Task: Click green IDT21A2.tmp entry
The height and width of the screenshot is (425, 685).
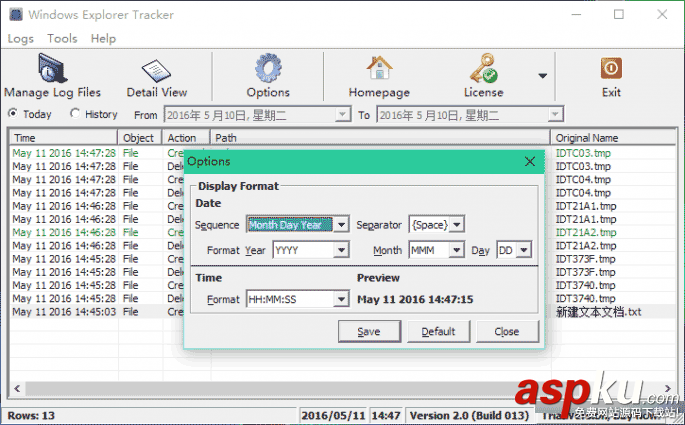Action: [585, 232]
